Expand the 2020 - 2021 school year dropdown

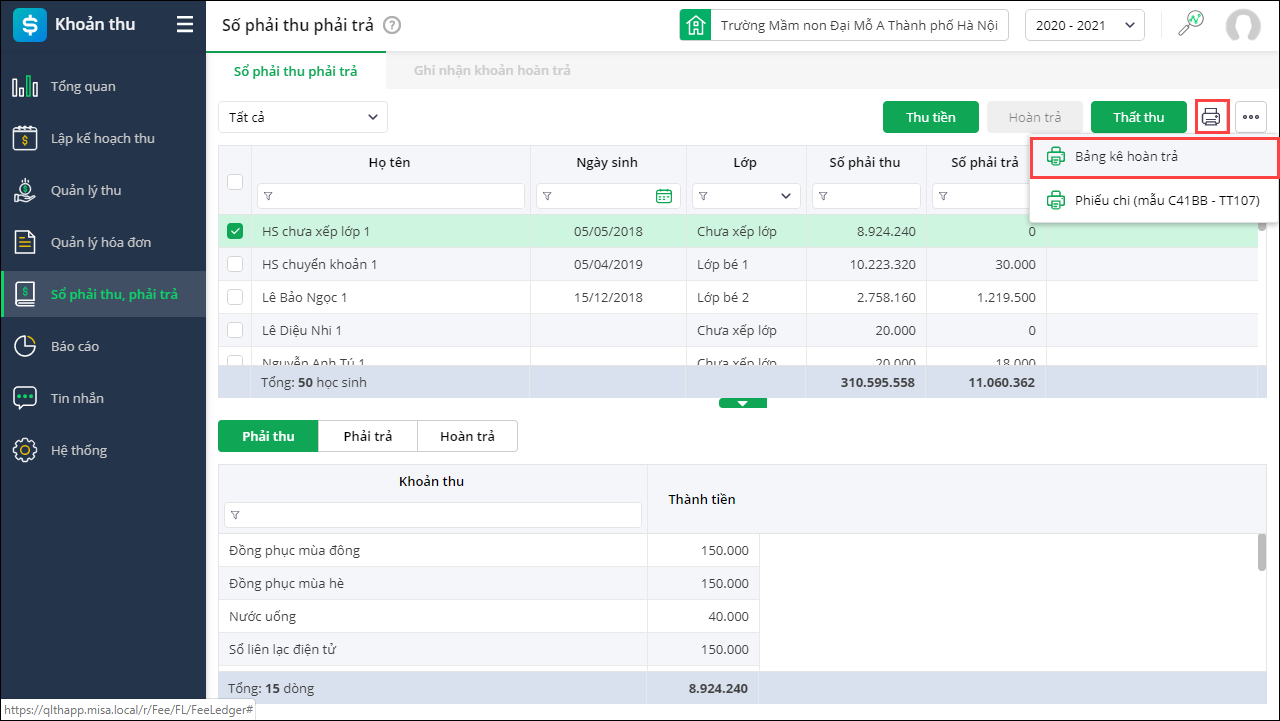[x=1085, y=26]
